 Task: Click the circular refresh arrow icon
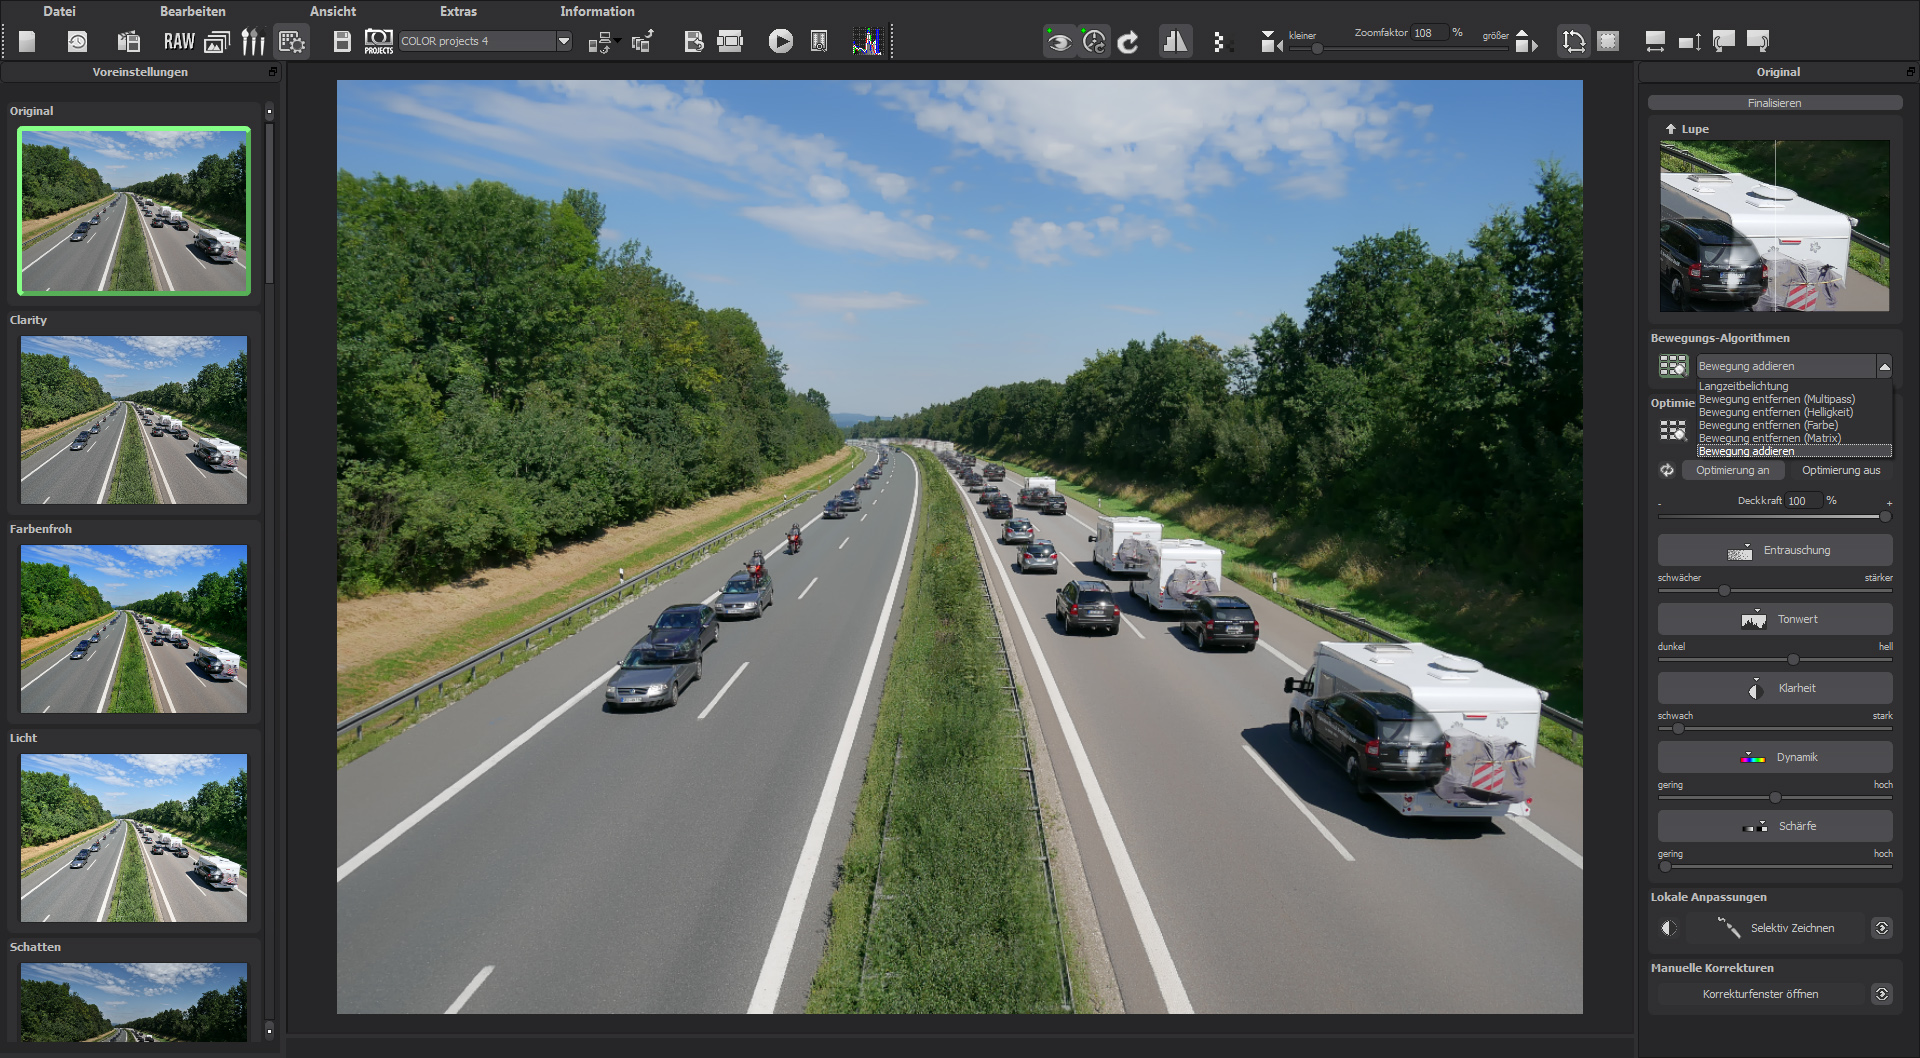click(1128, 42)
